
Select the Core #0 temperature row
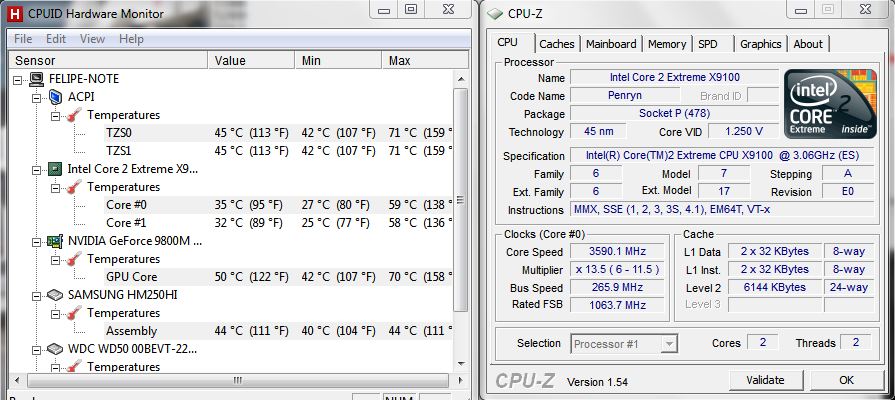tap(279, 205)
